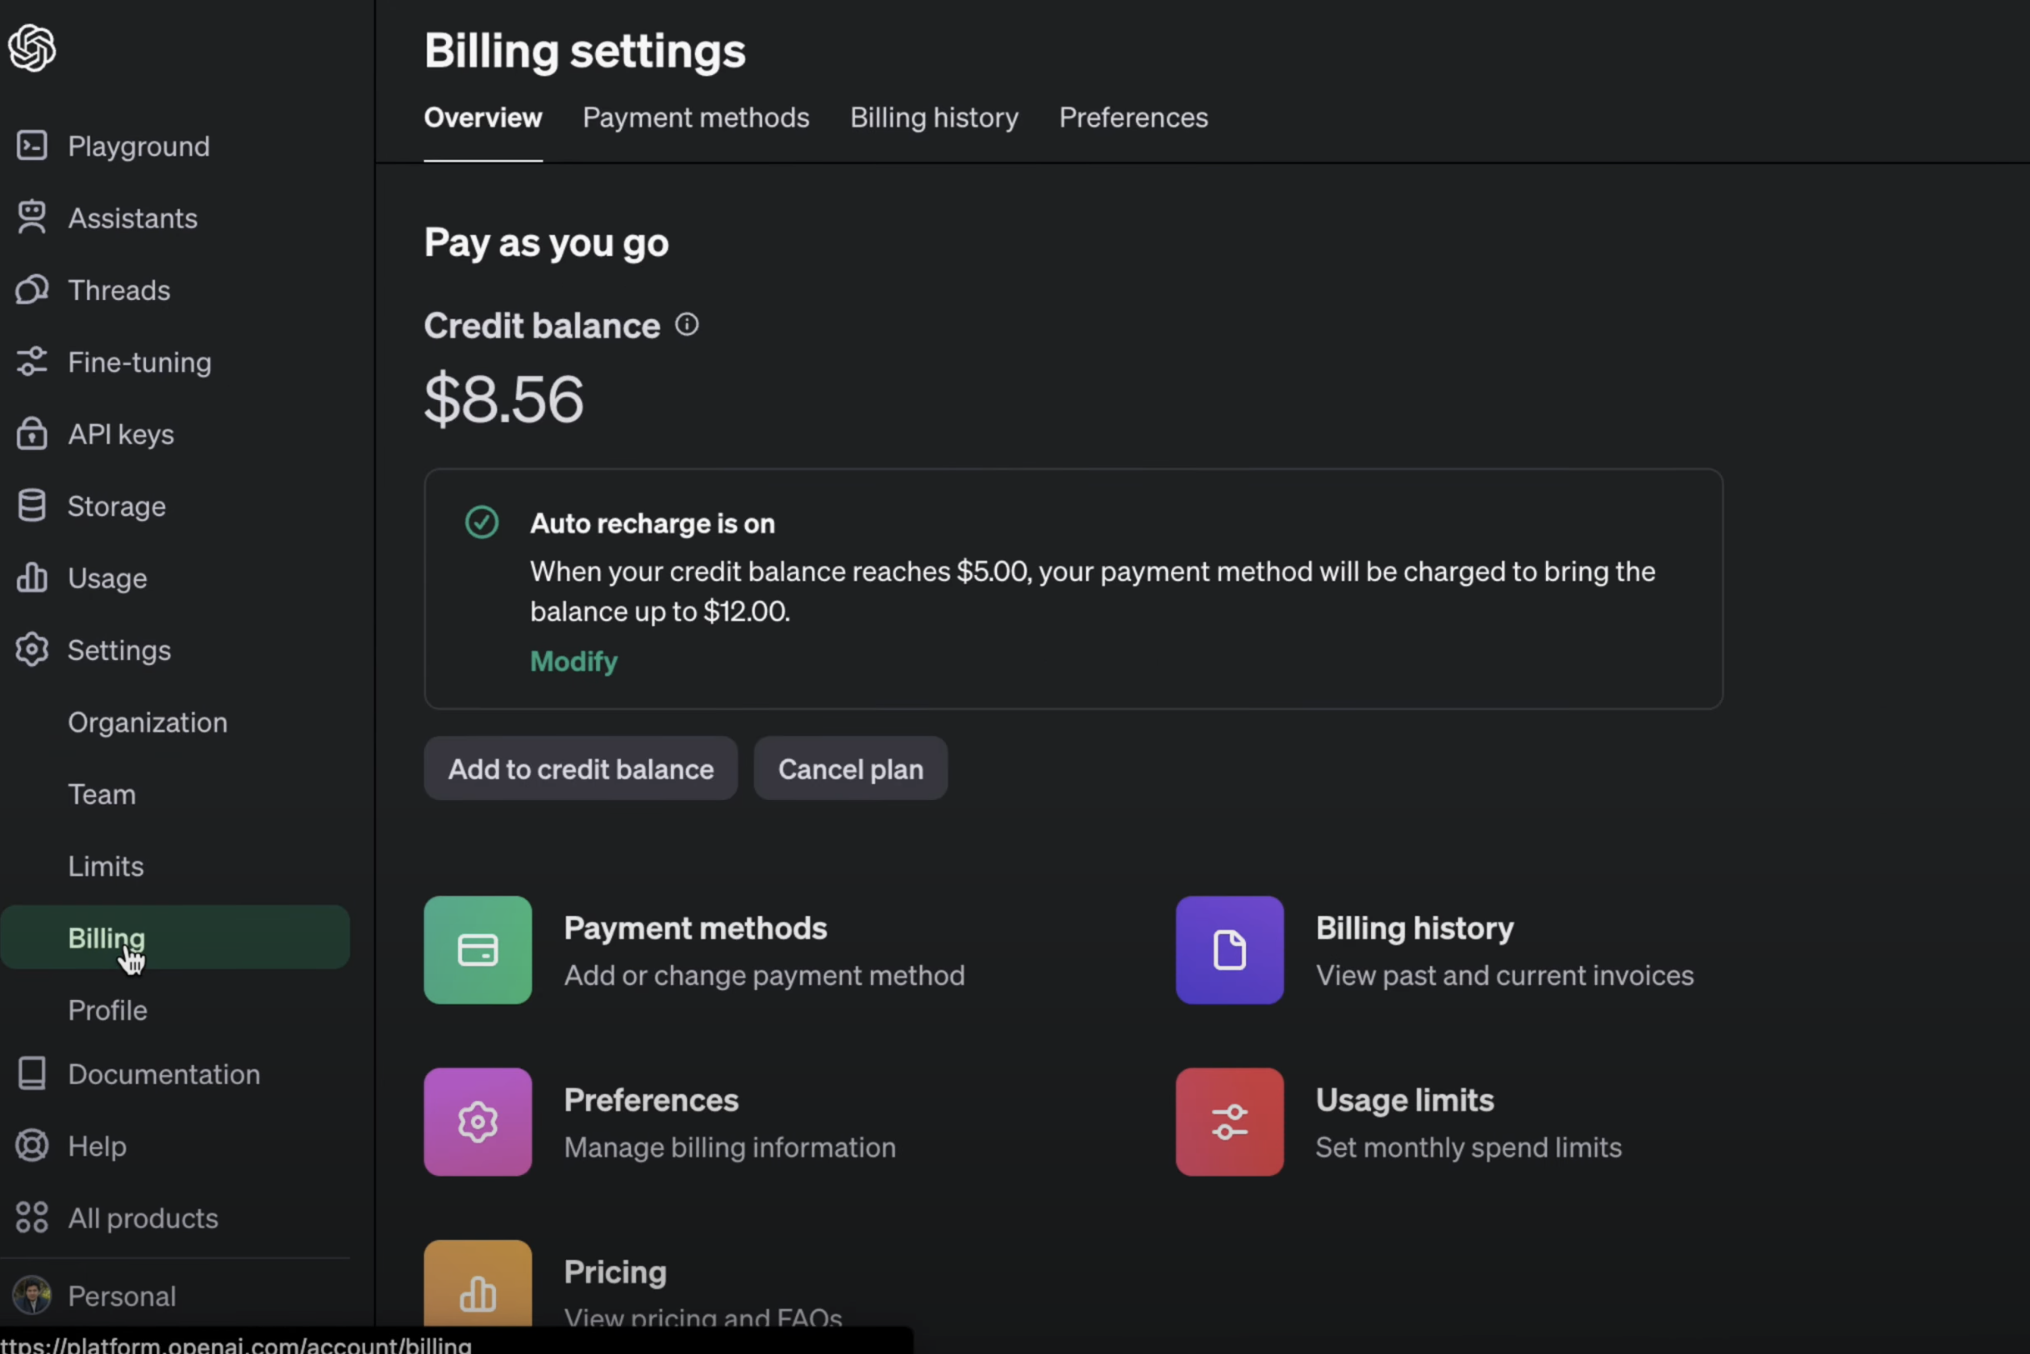Click Add to credit balance button
Image resolution: width=2030 pixels, height=1354 pixels.
point(580,768)
